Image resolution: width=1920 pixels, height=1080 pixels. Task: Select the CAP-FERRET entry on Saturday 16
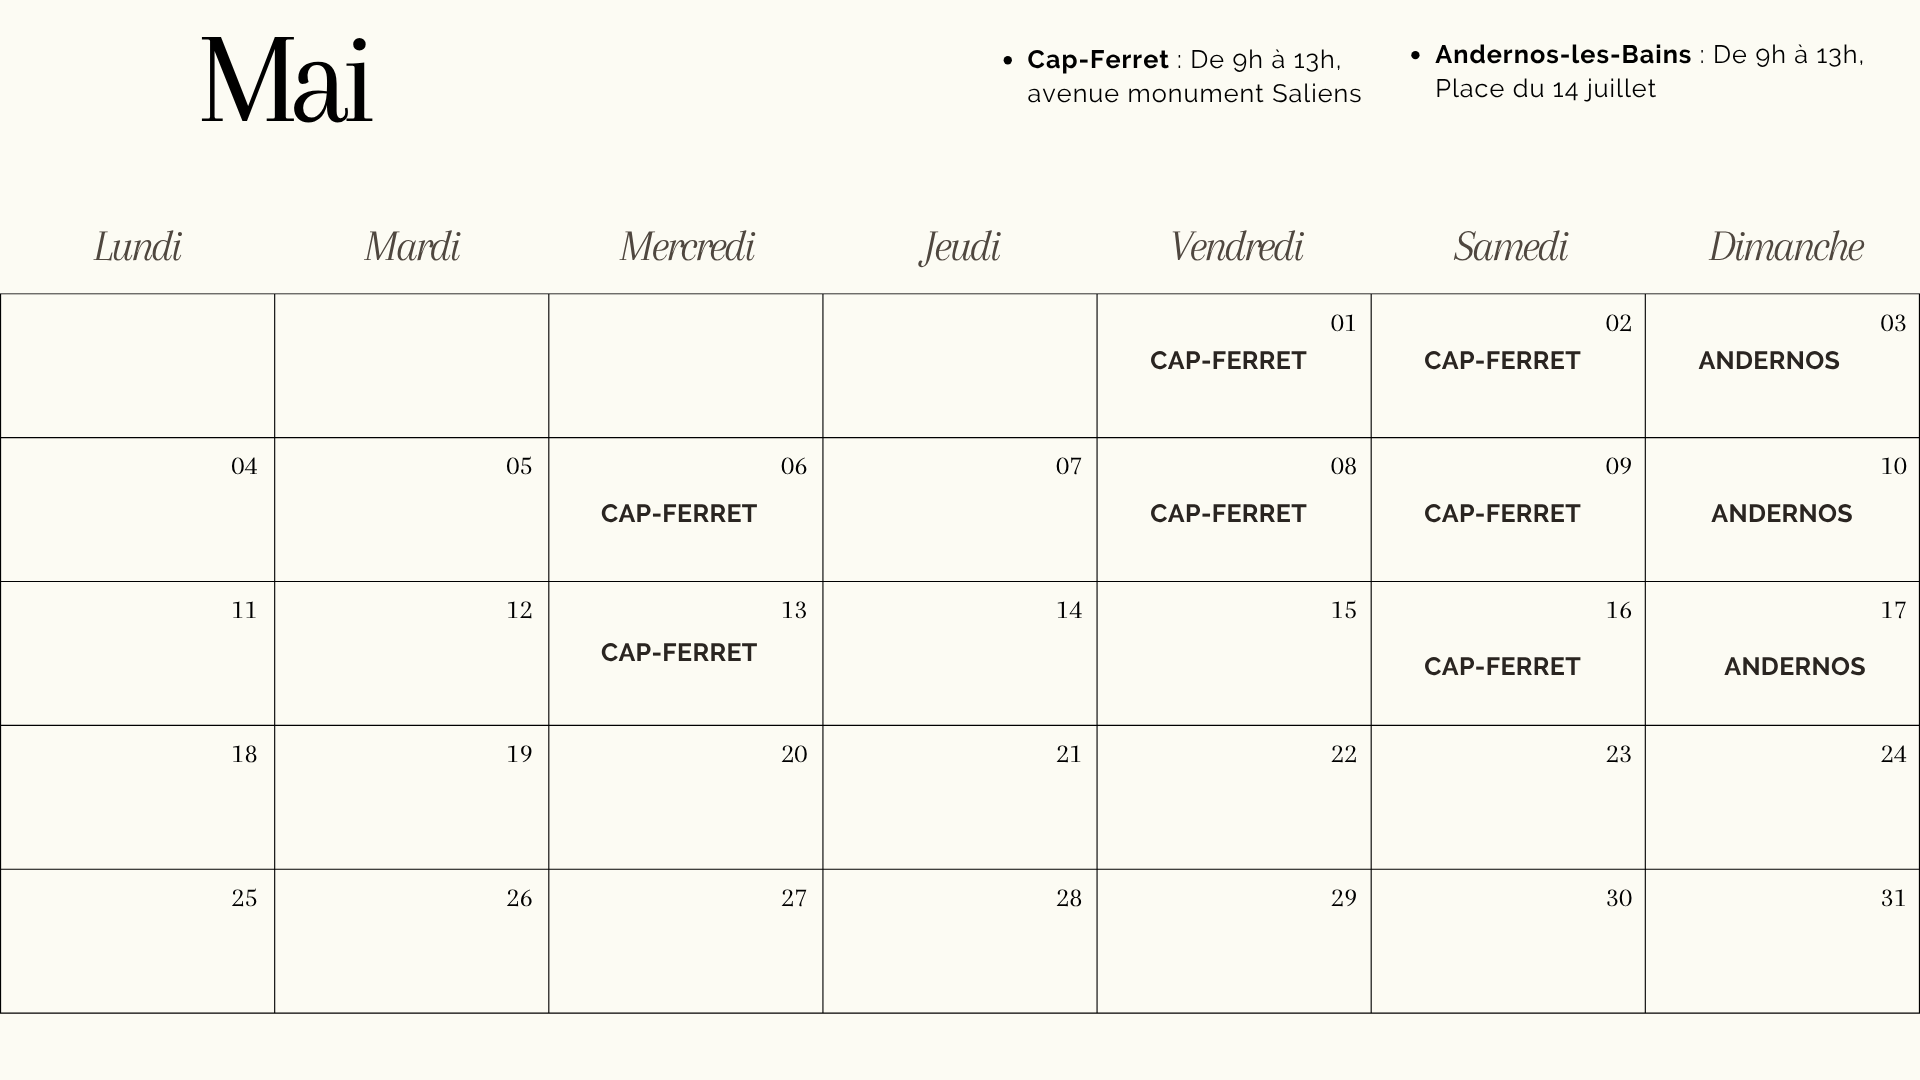coord(1501,667)
